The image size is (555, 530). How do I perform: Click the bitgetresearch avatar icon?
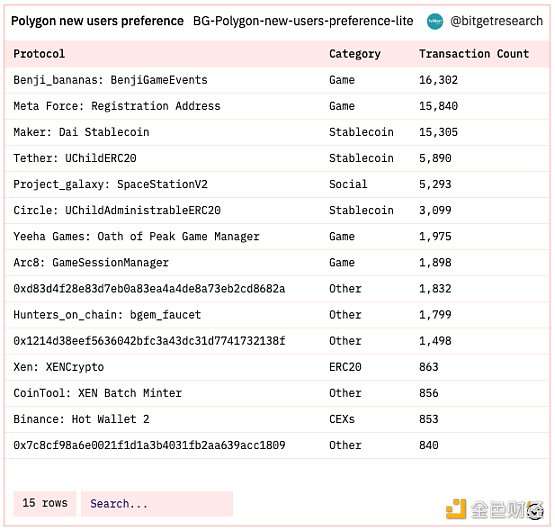click(435, 22)
